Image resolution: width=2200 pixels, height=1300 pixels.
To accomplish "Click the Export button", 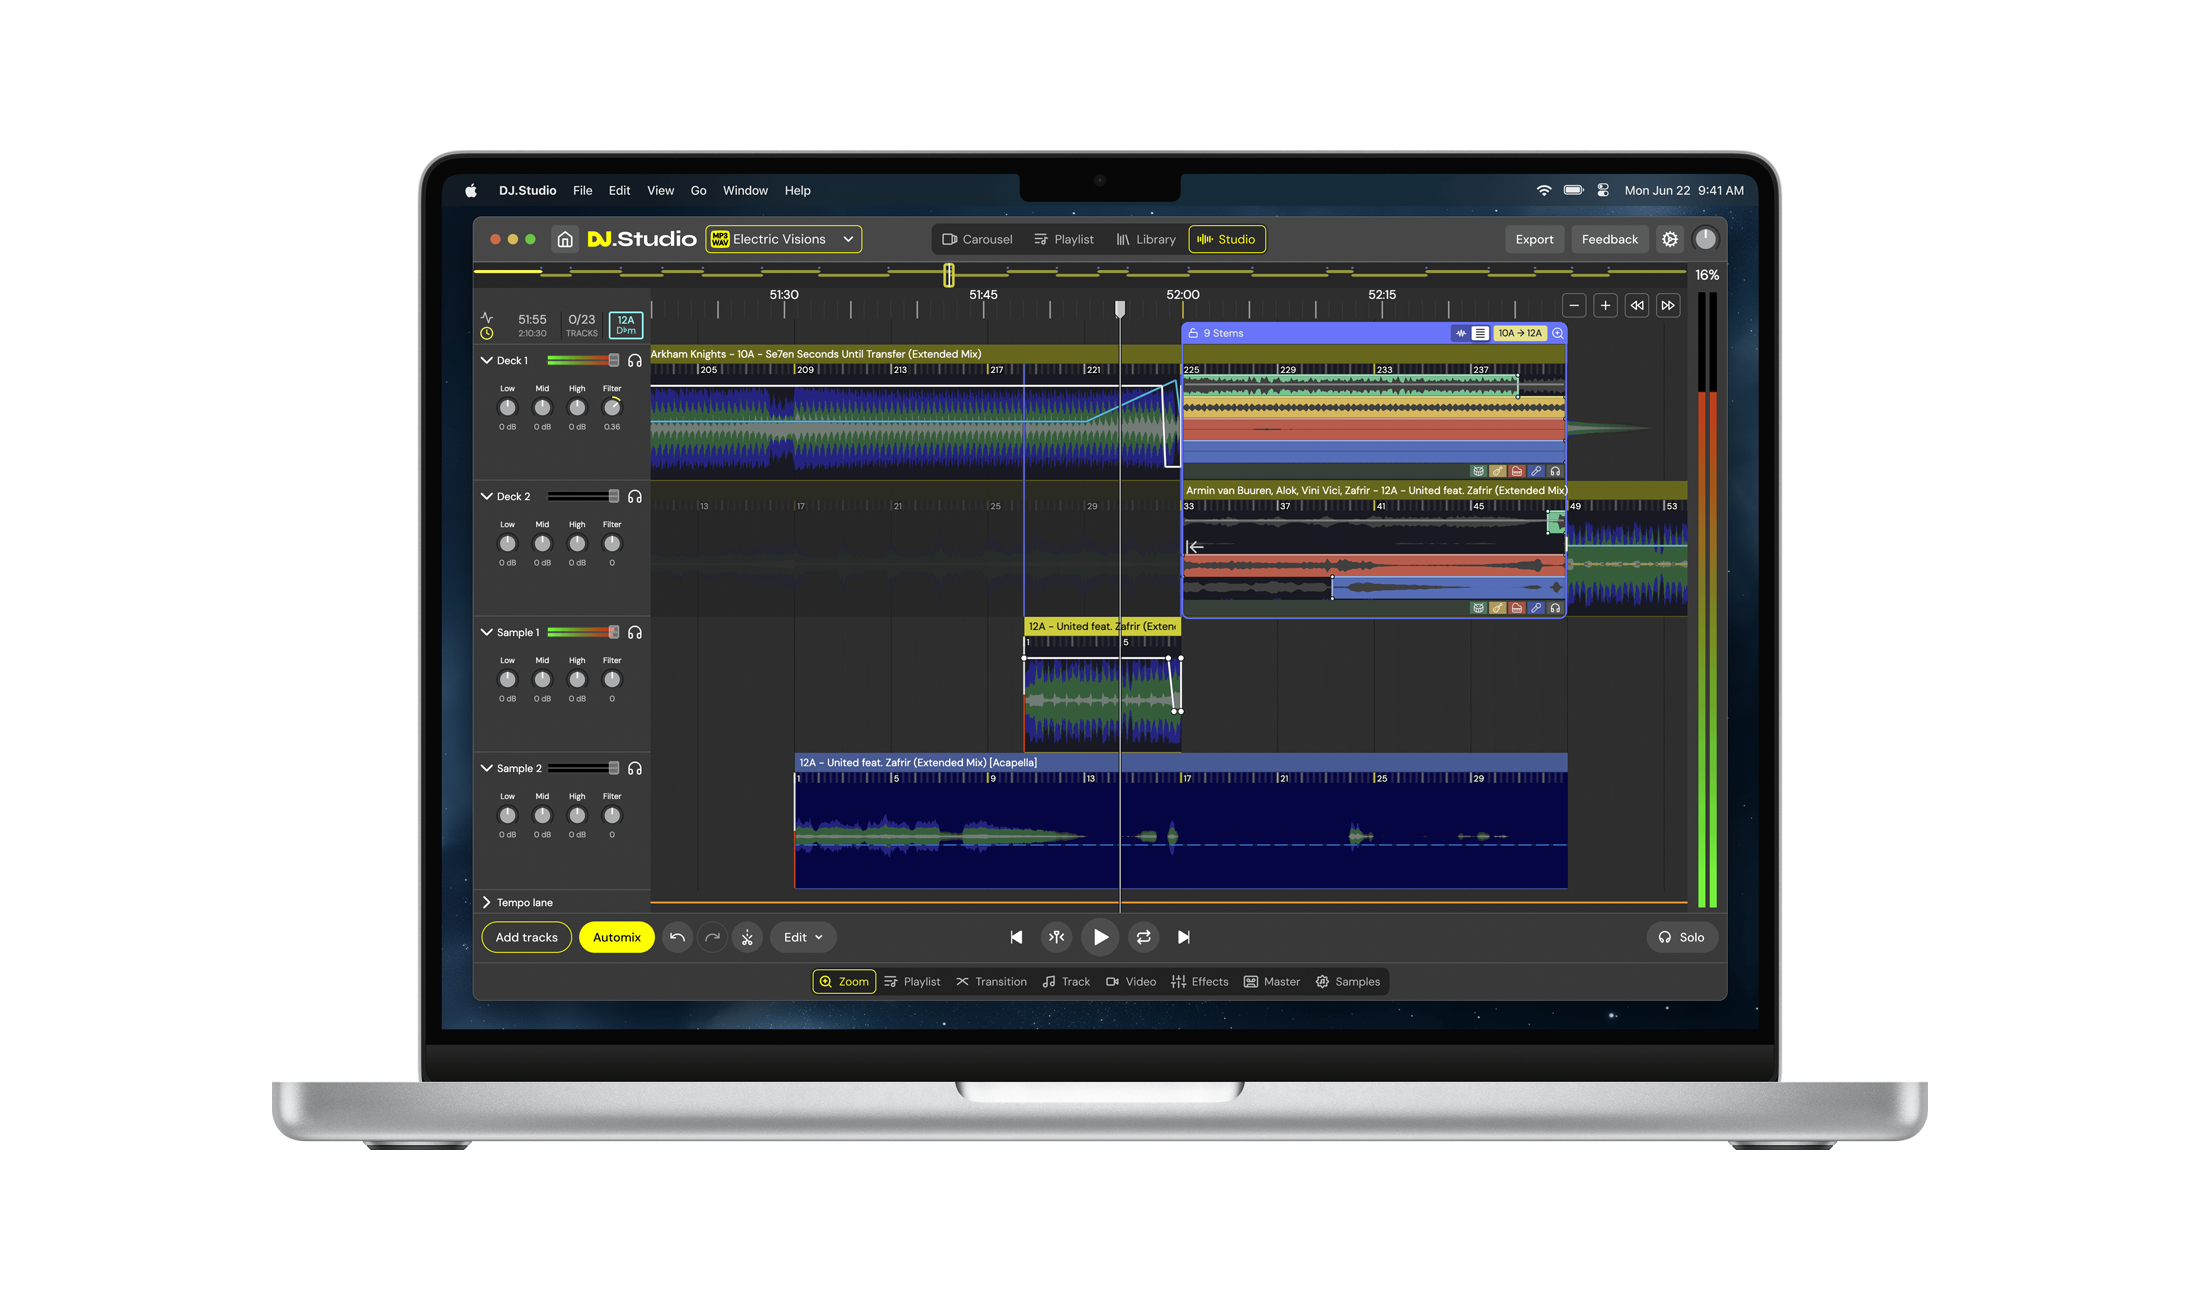I will (x=1533, y=239).
